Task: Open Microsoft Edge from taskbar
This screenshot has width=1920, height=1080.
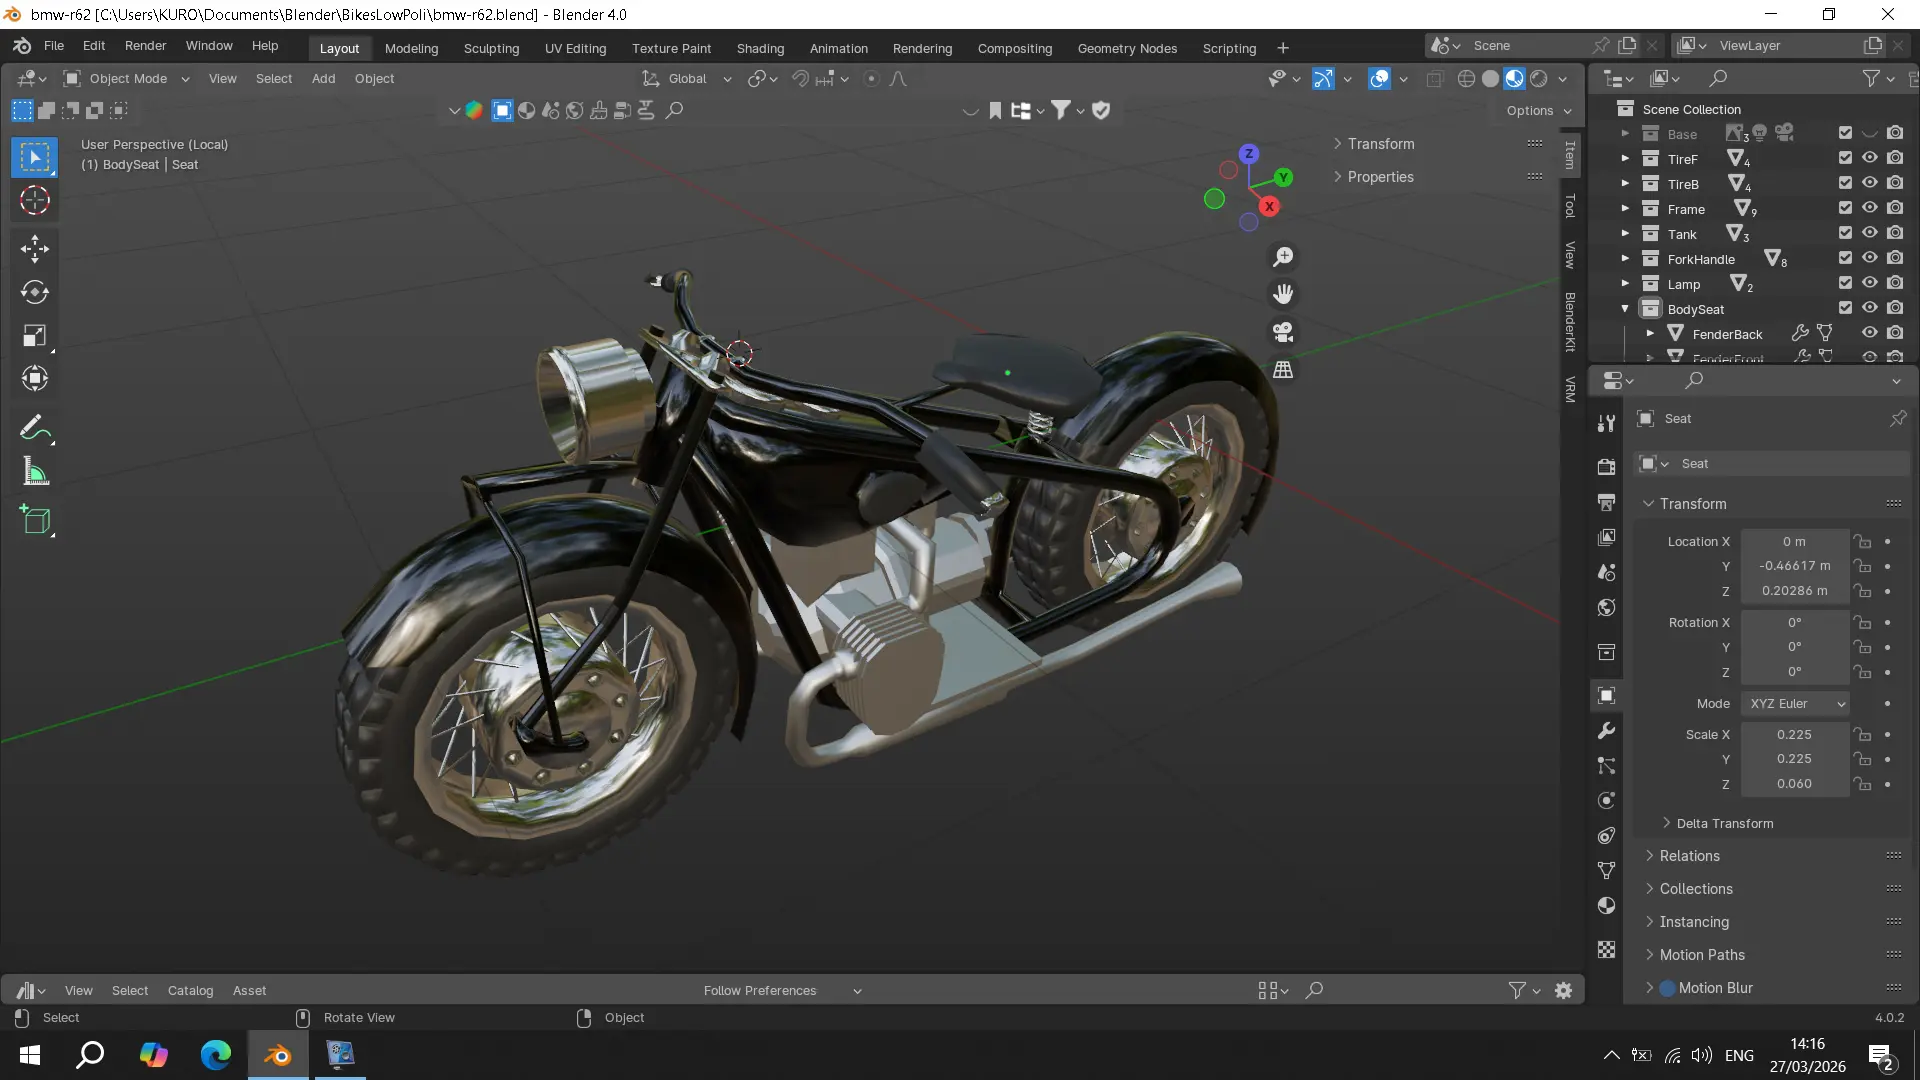Action: [215, 1055]
